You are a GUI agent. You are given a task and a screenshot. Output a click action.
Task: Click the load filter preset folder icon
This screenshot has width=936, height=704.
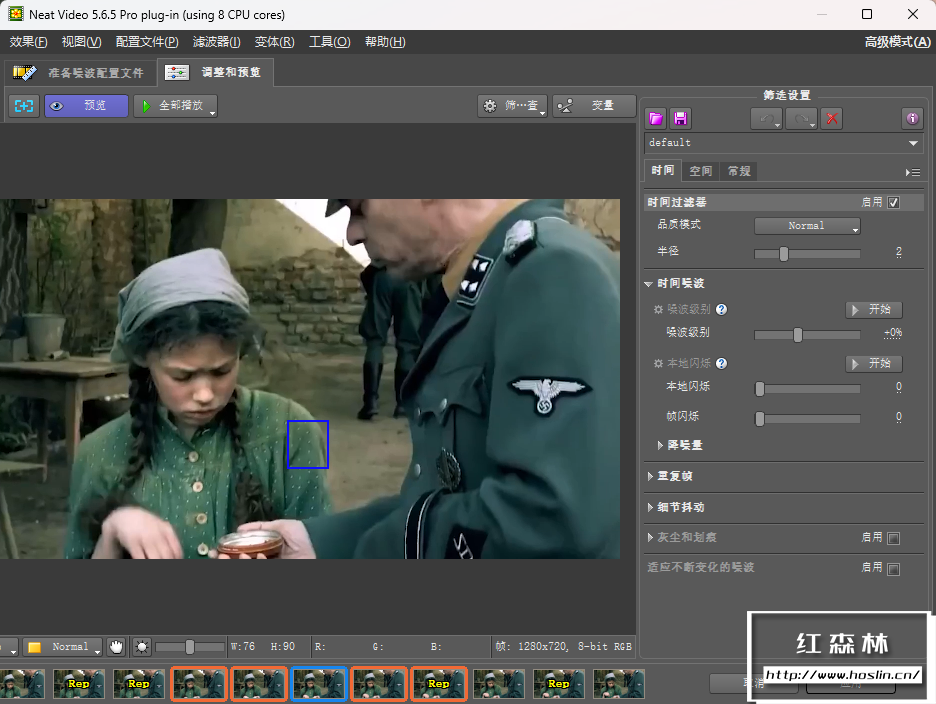[655, 118]
